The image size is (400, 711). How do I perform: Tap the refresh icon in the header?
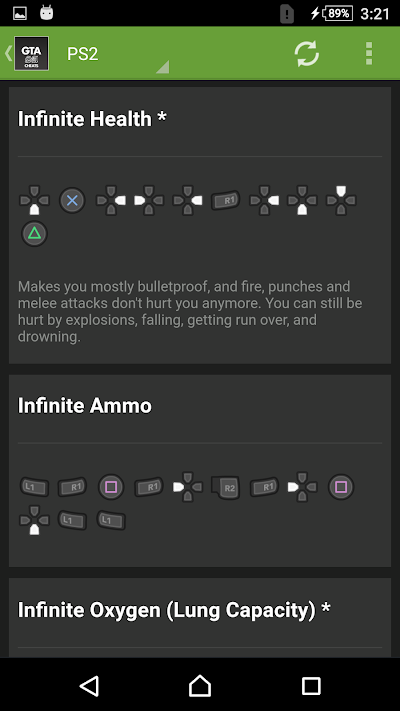point(307,54)
